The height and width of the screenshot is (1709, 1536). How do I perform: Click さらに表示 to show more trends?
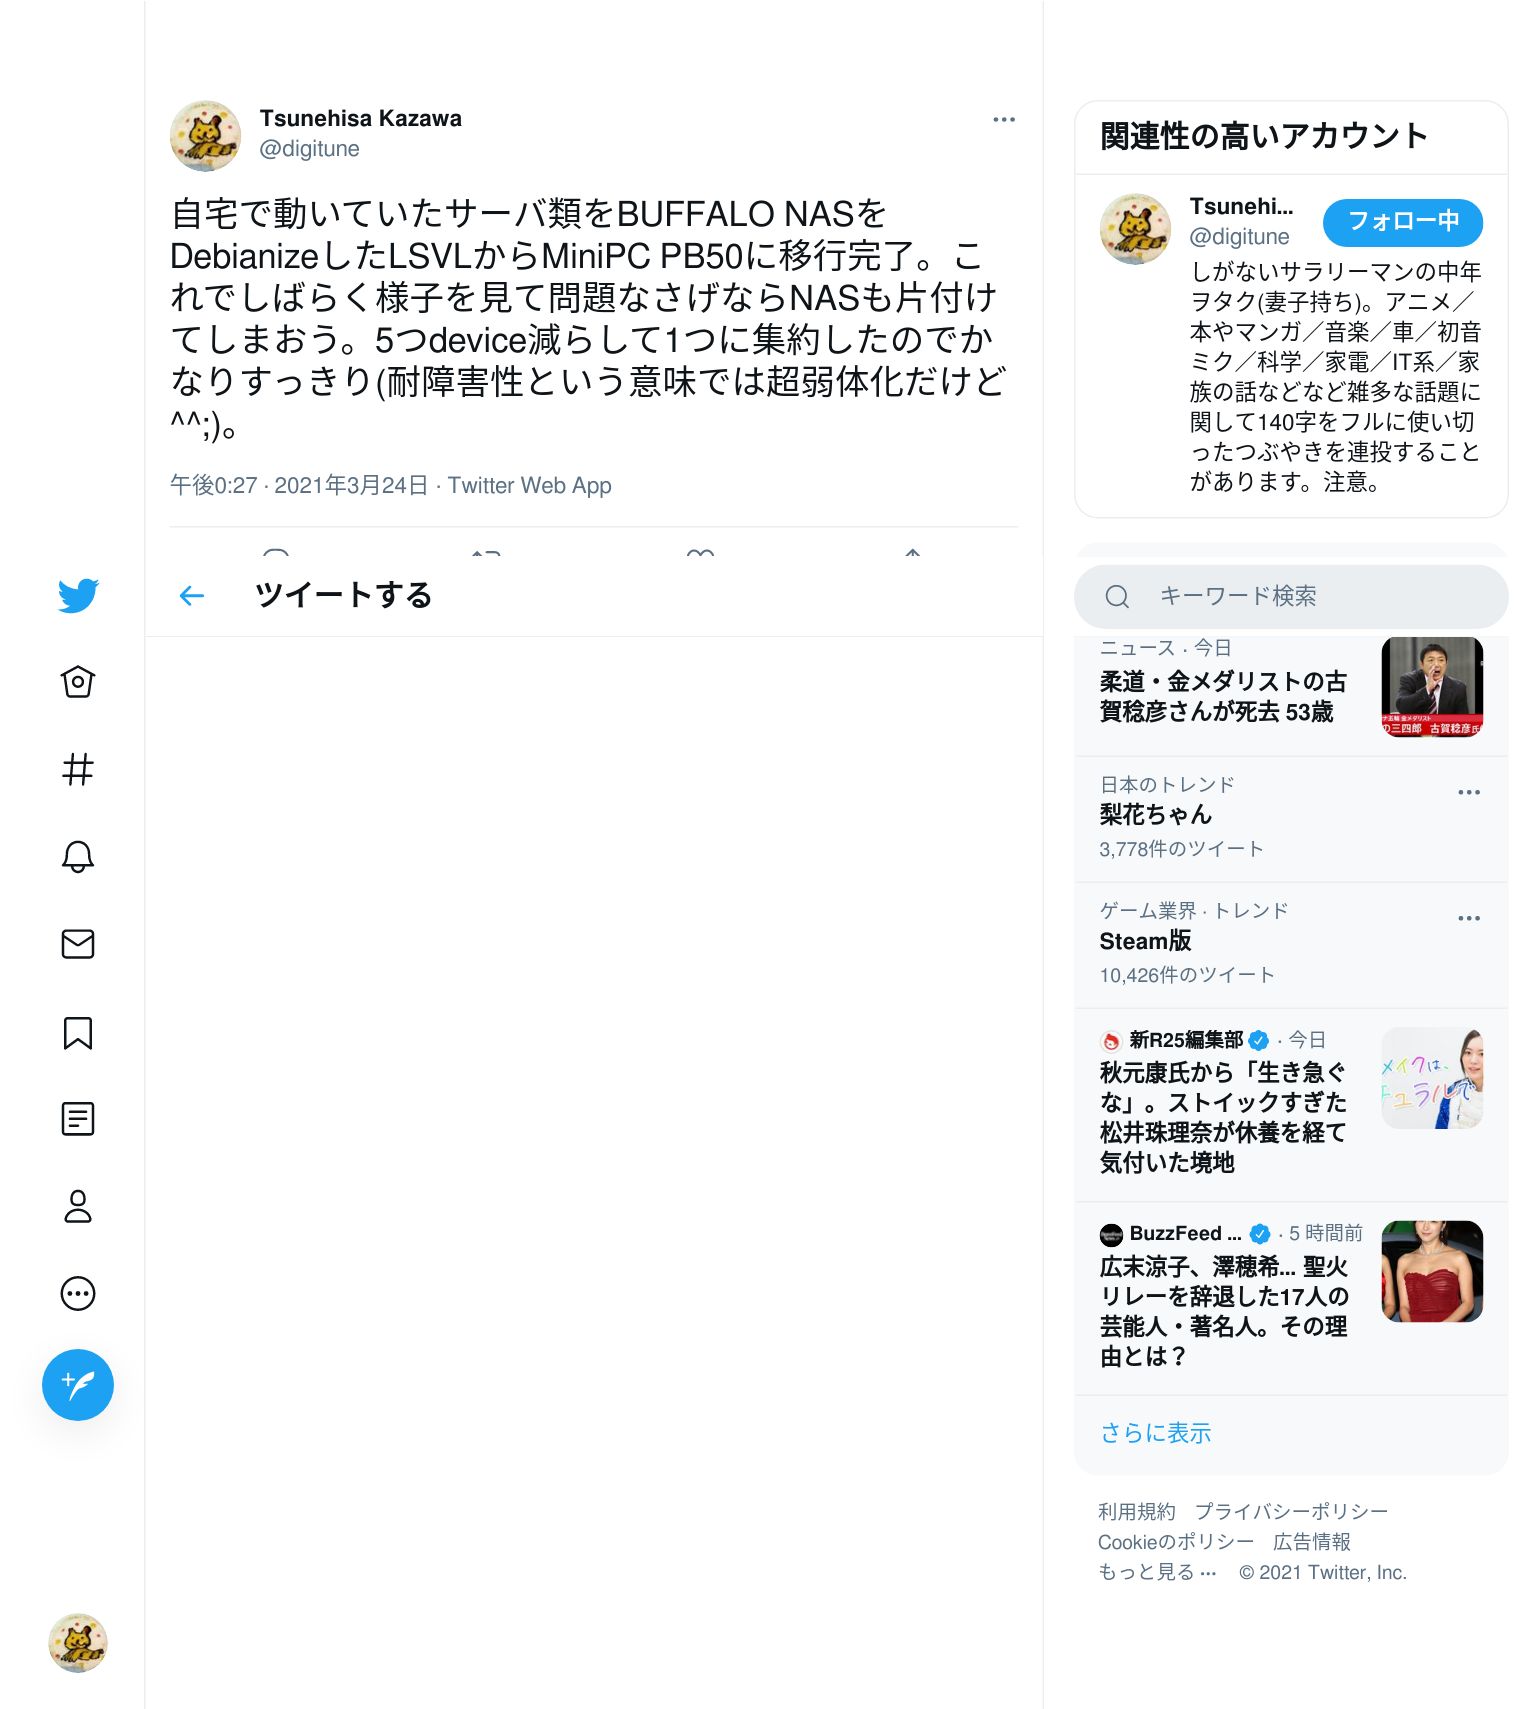(1155, 1433)
